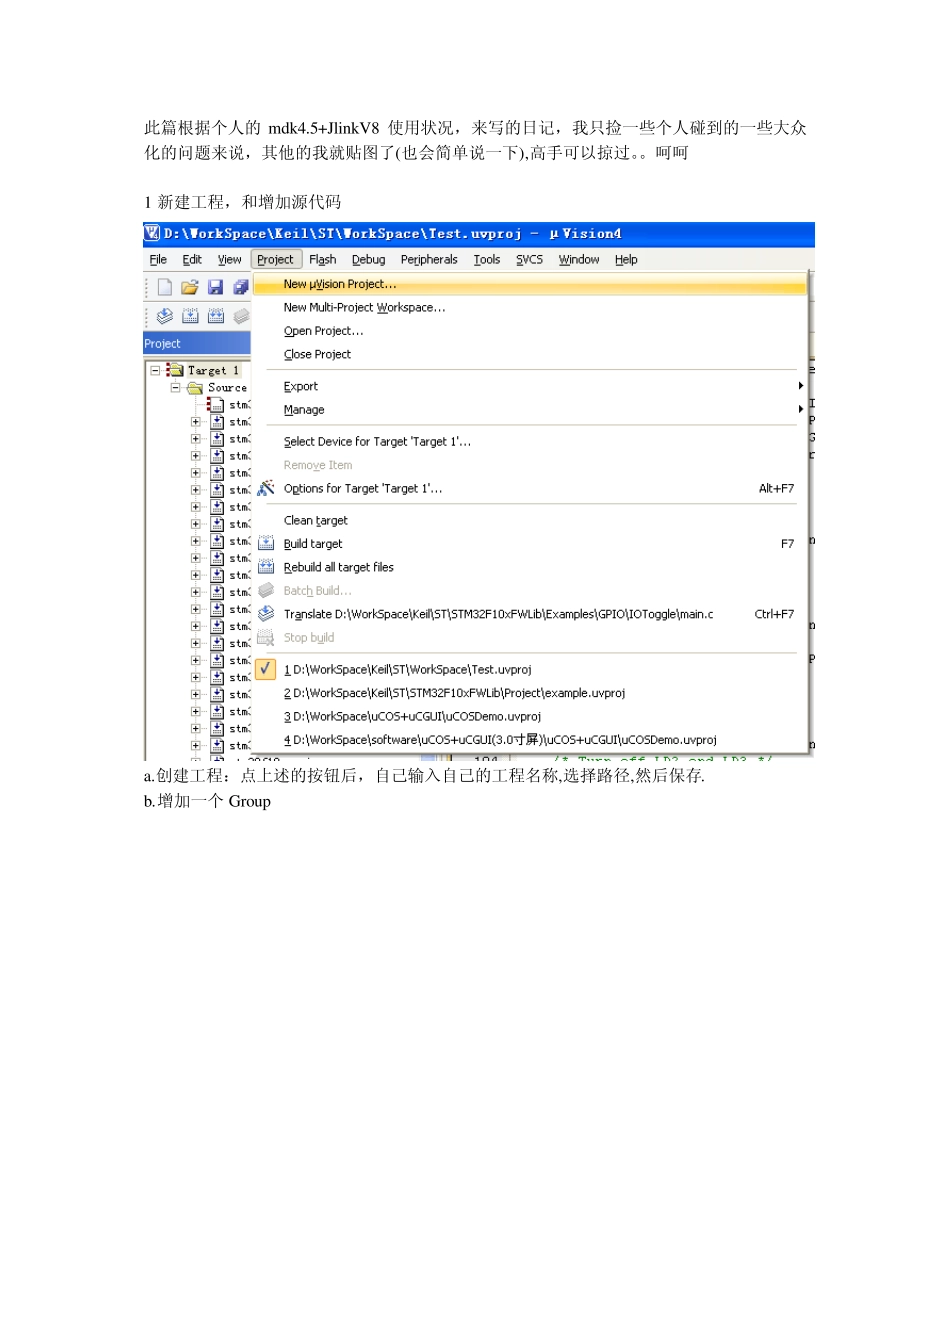
Task: Click the greyed Batch Build toolbar icon
Action: pyautogui.click(x=241, y=316)
